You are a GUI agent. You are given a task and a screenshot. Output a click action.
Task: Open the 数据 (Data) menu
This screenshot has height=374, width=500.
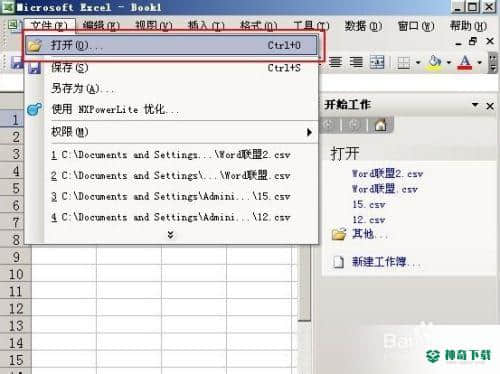click(x=363, y=26)
